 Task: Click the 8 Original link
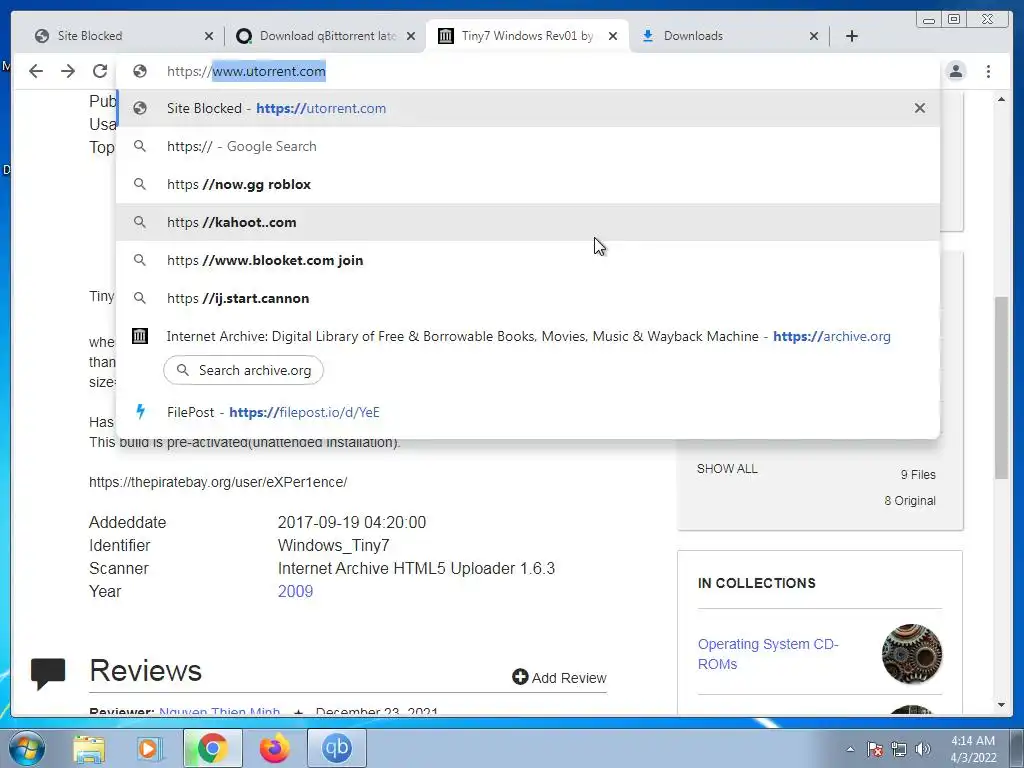tap(910, 501)
